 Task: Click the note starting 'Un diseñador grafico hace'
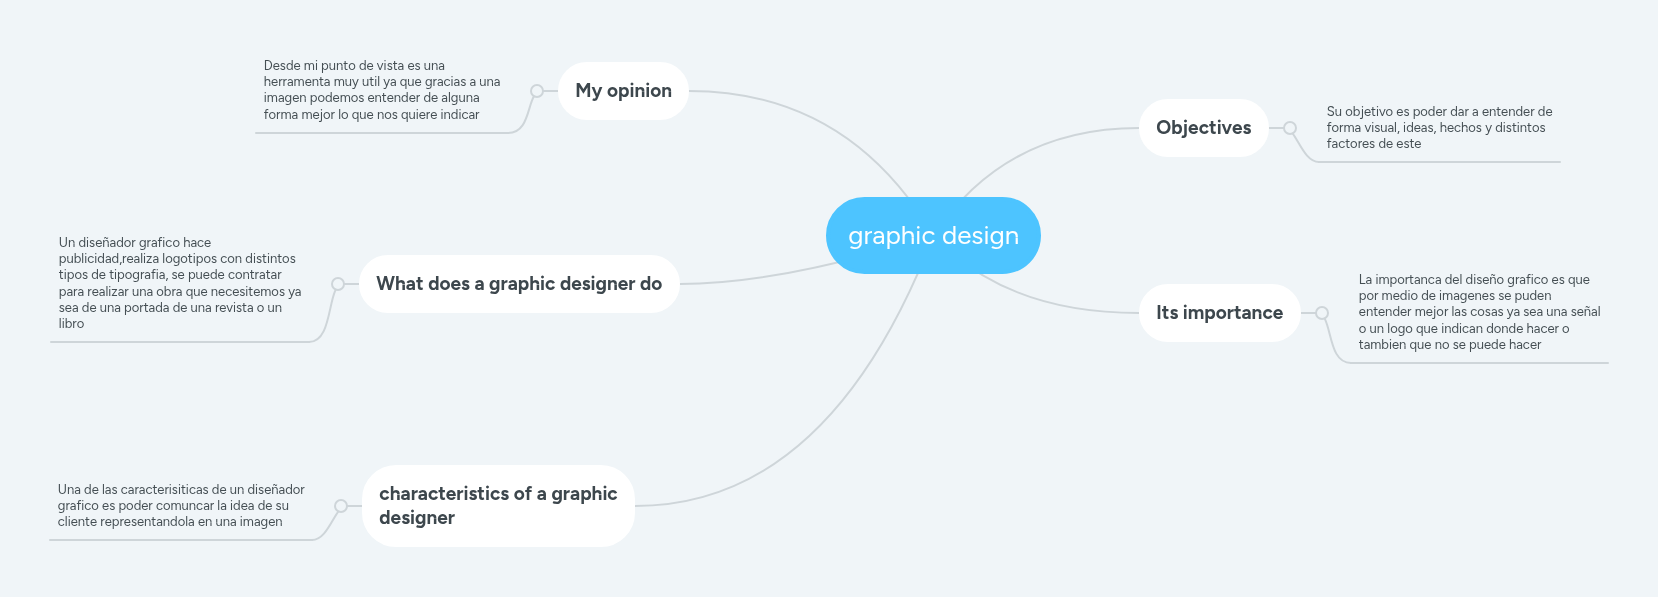click(180, 283)
